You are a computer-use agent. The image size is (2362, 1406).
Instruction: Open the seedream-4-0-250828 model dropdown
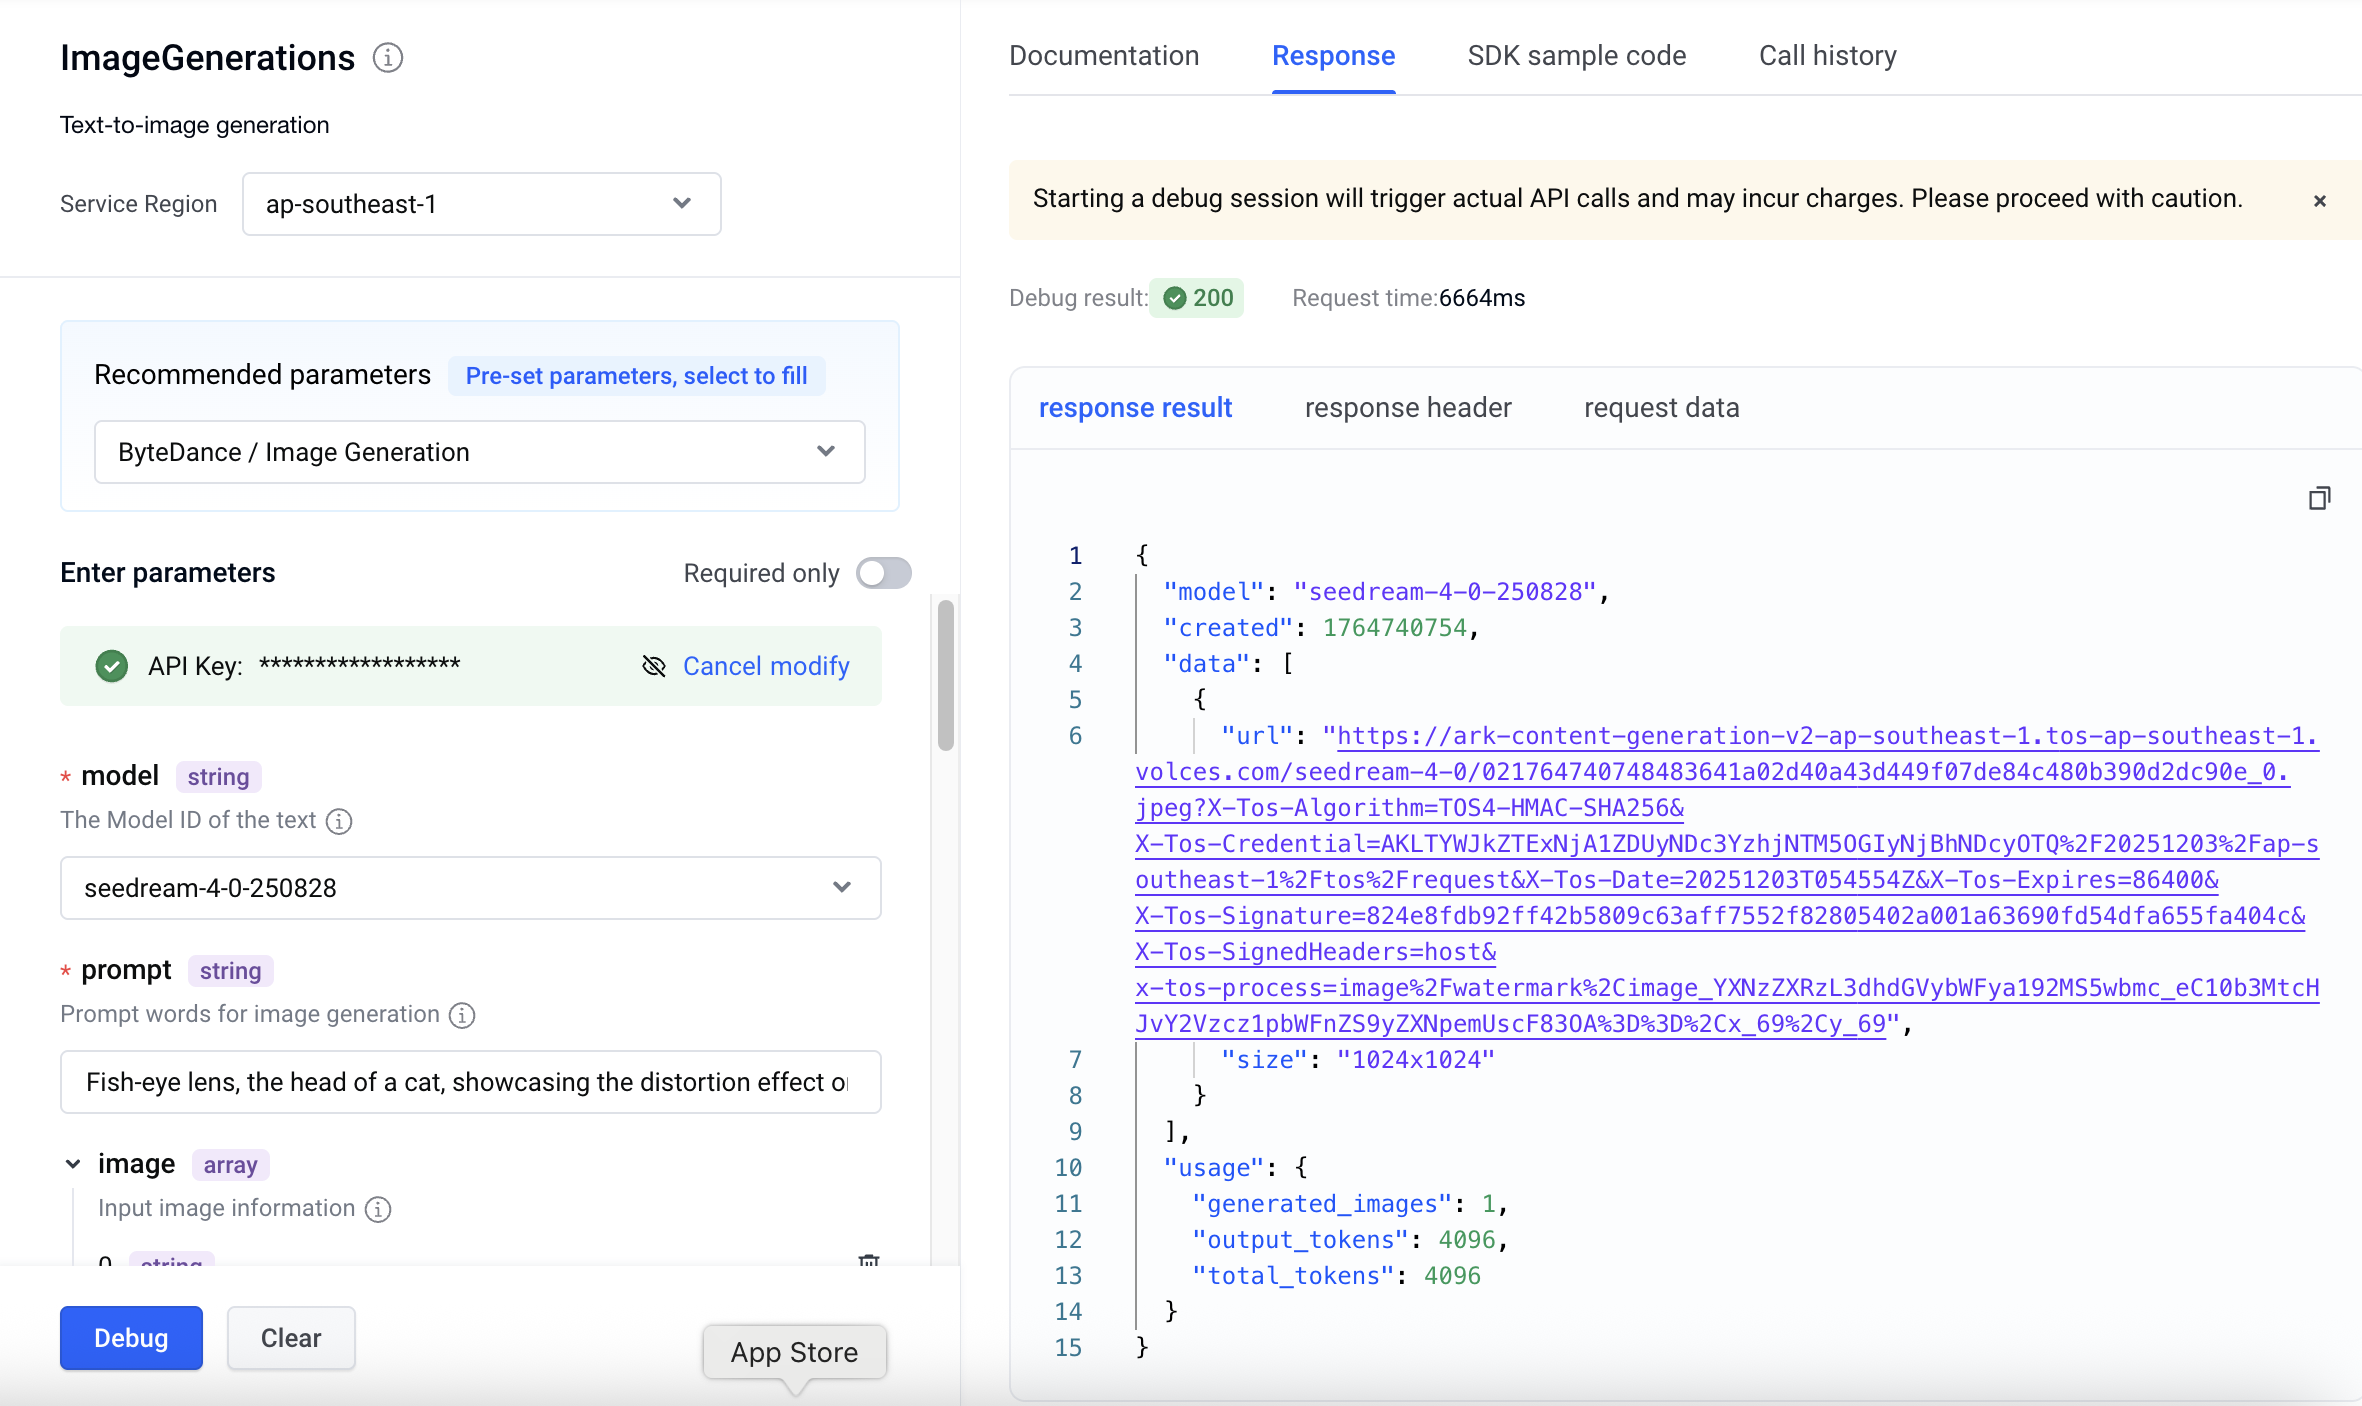click(470, 888)
